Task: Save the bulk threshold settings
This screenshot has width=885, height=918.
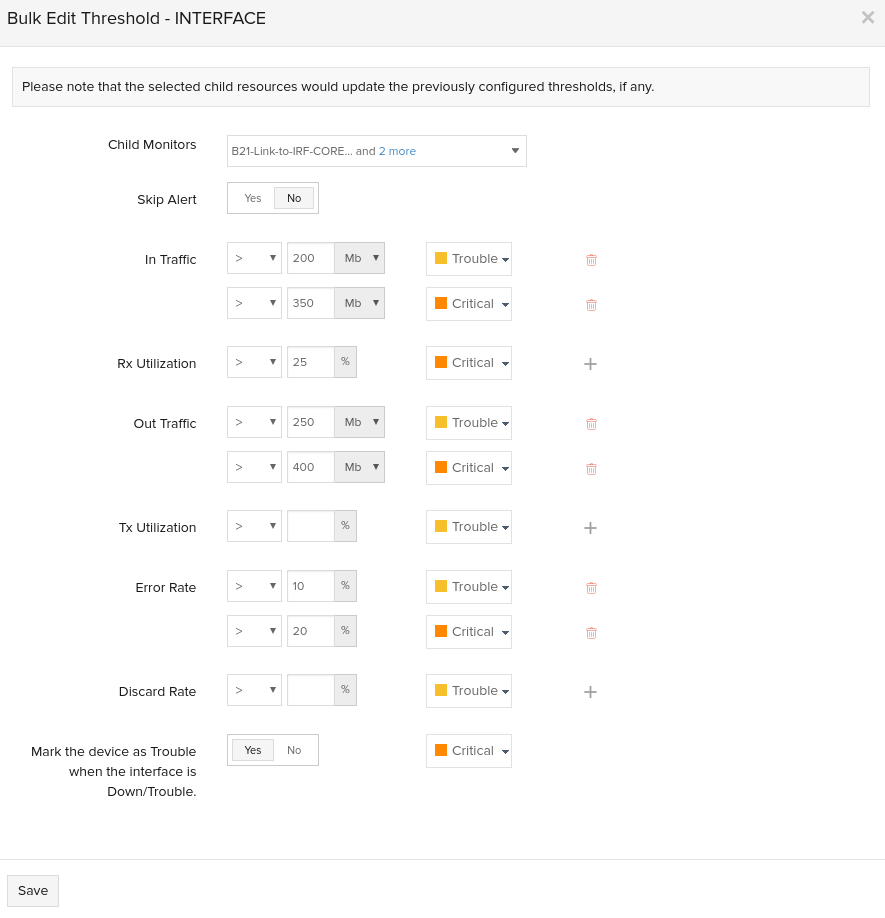Action: (32, 890)
